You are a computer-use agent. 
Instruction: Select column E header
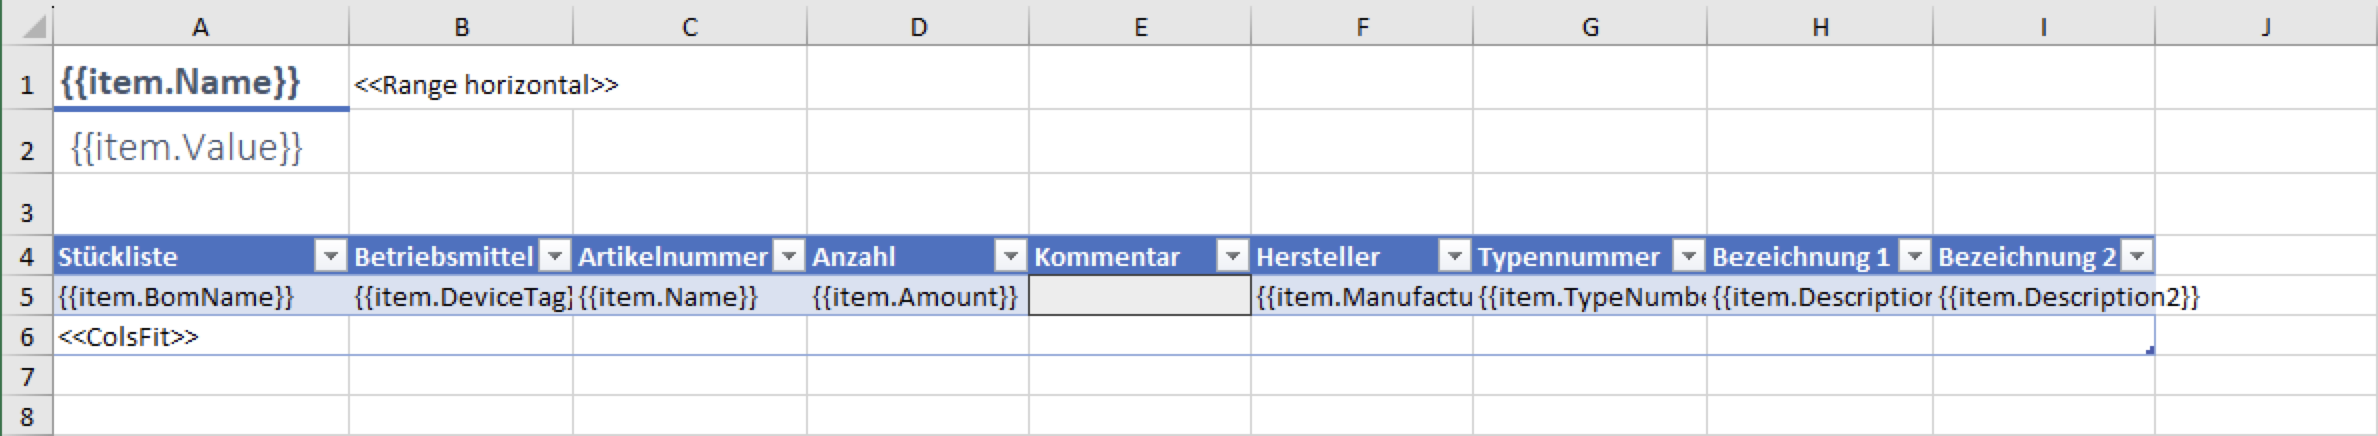point(1140,27)
